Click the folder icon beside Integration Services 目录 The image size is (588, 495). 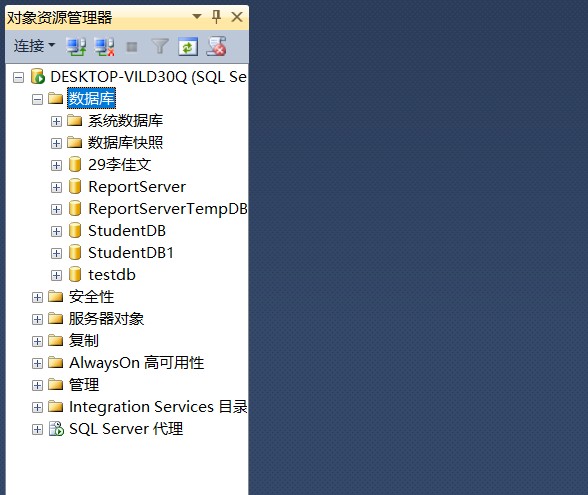click(x=56, y=406)
